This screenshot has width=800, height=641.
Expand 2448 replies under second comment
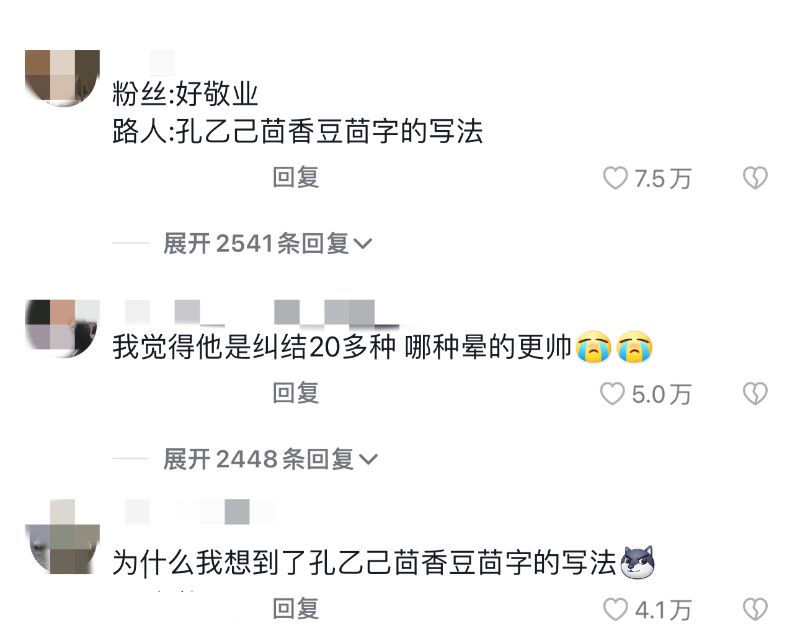[x=270, y=459]
